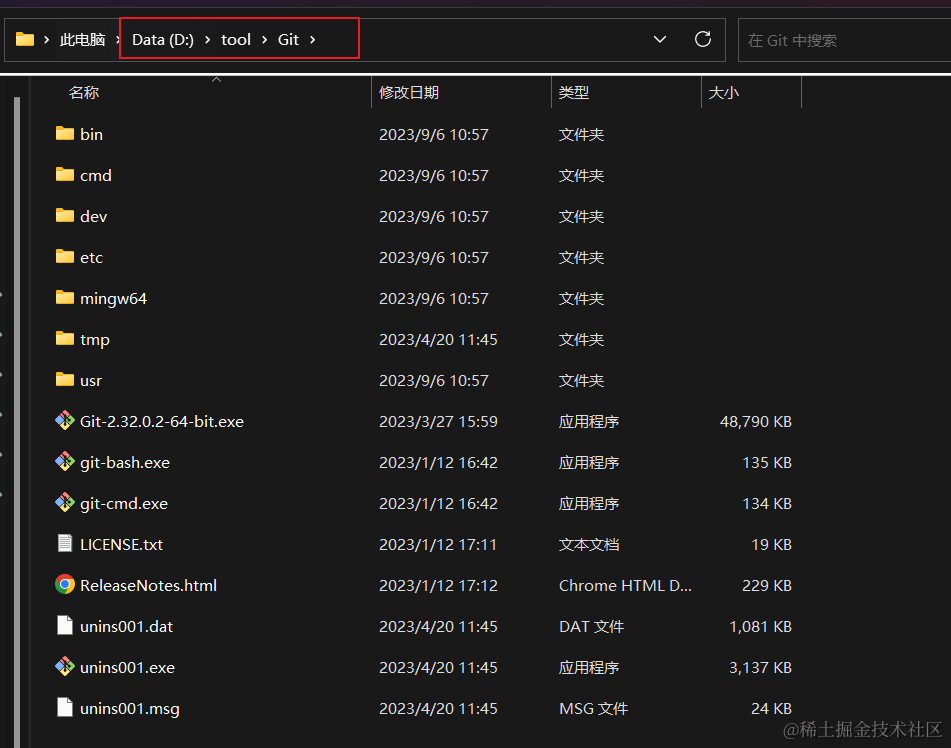Viewport: 951px width, 748px height.
Task: Open the tmp folder
Action: click(94, 339)
